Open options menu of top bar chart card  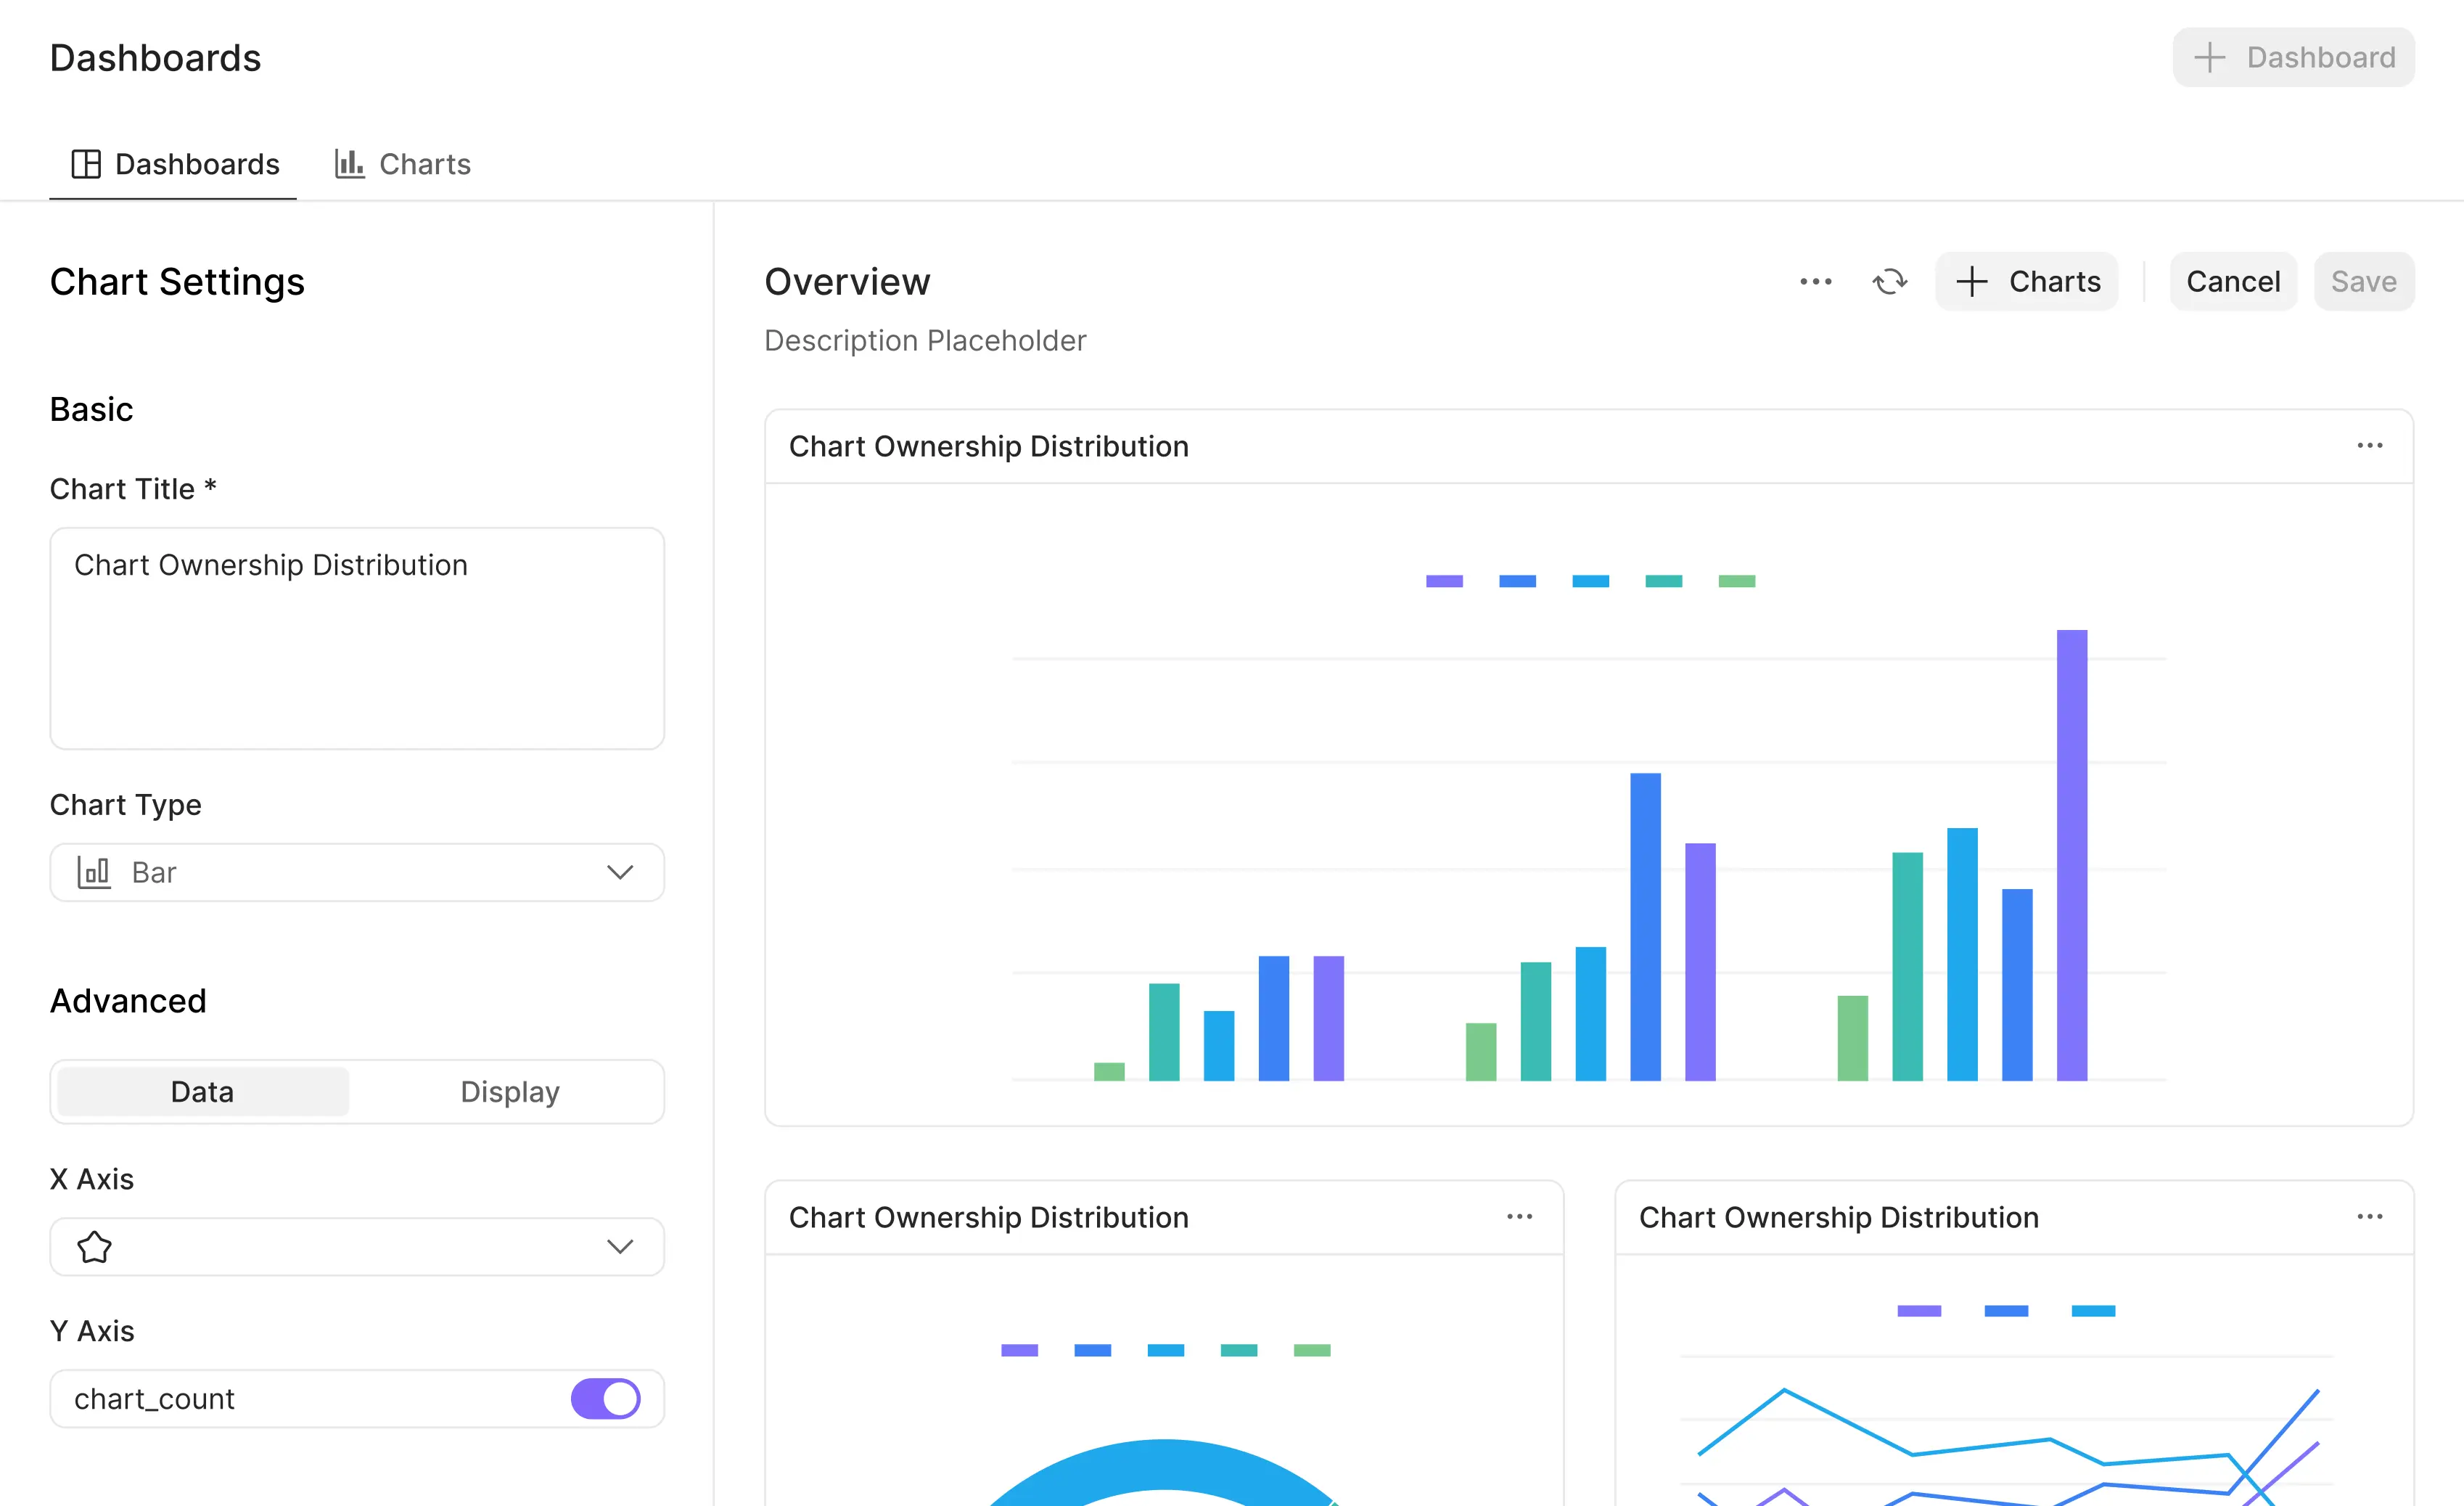point(2369,446)
